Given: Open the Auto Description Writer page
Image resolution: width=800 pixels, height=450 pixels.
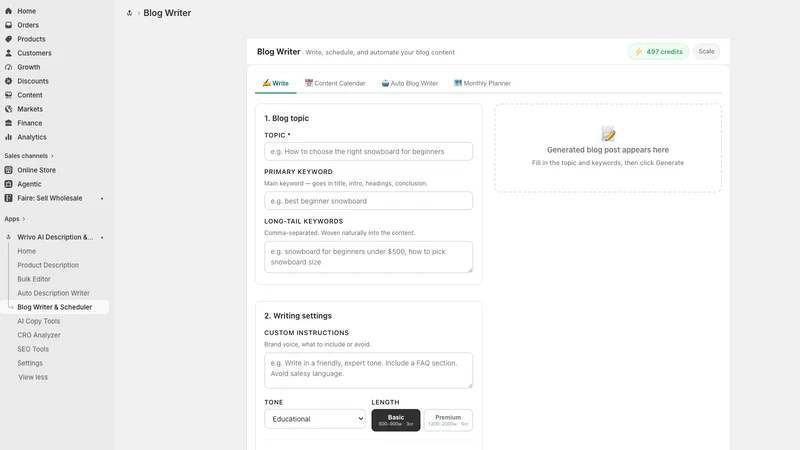Looking at the screenshot, I should point(54,293).
